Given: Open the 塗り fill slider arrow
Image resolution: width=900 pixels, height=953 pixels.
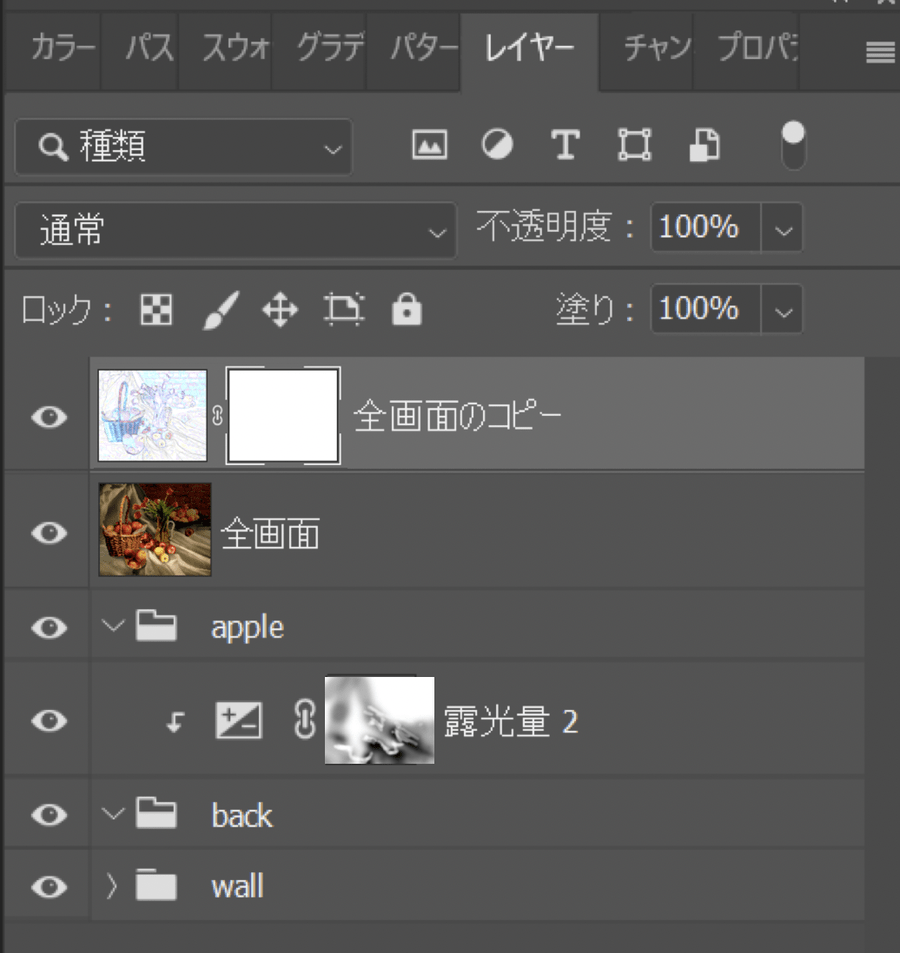Looking at the screenshot, I should (783, 309).
